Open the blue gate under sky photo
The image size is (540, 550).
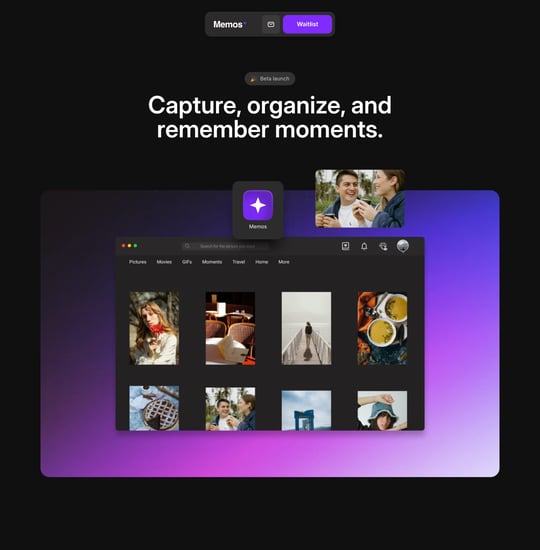306,410
